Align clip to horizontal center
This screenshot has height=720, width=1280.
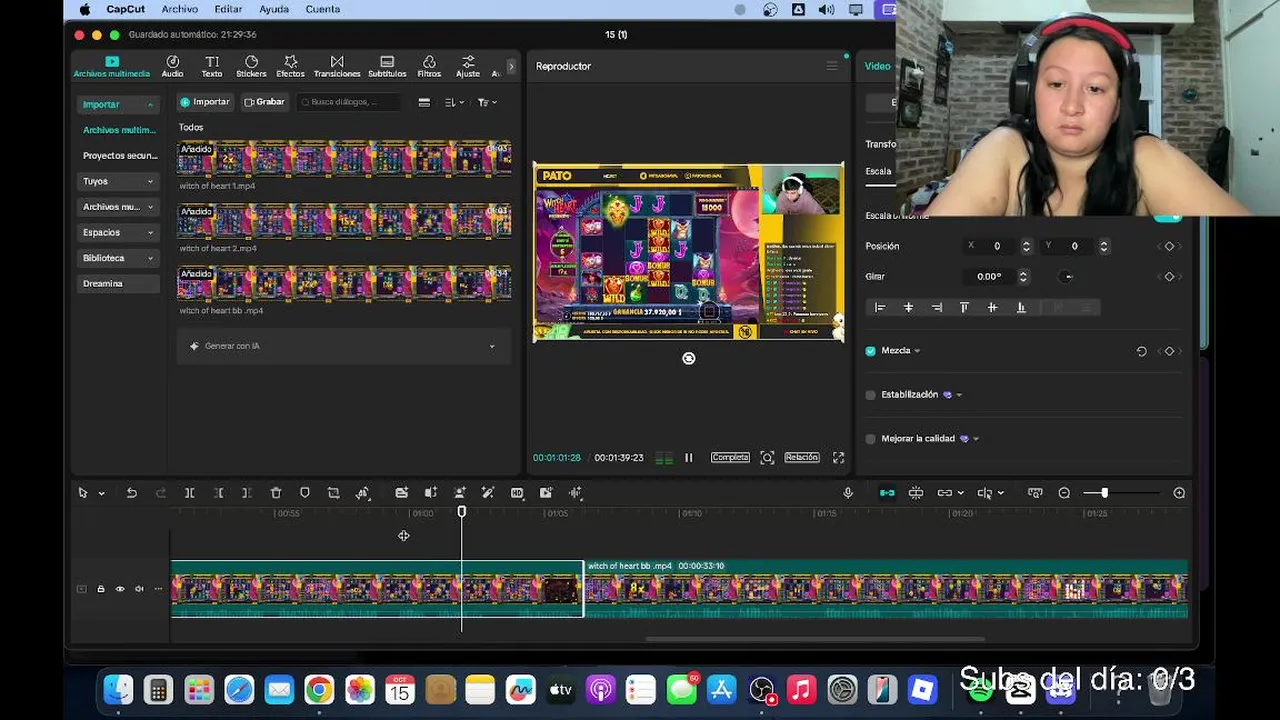pyautogui.click(x=908, y=308)
